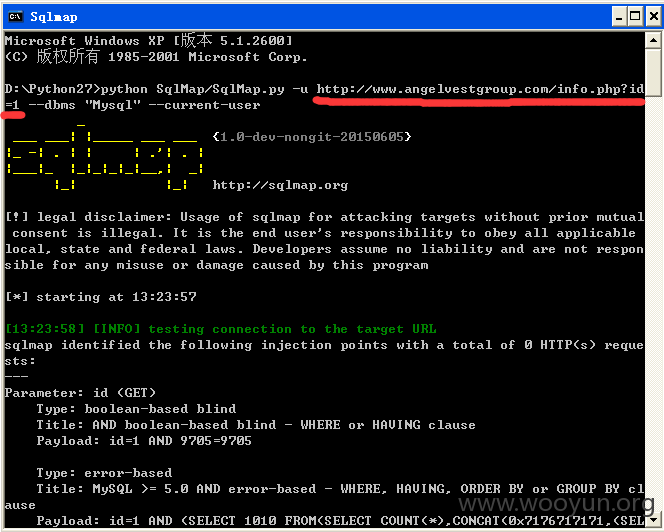Click 'Microsoft Windows XP' version line
This screenshot has height=532, width=664.
pyautogui.click(x=149, y=41)
